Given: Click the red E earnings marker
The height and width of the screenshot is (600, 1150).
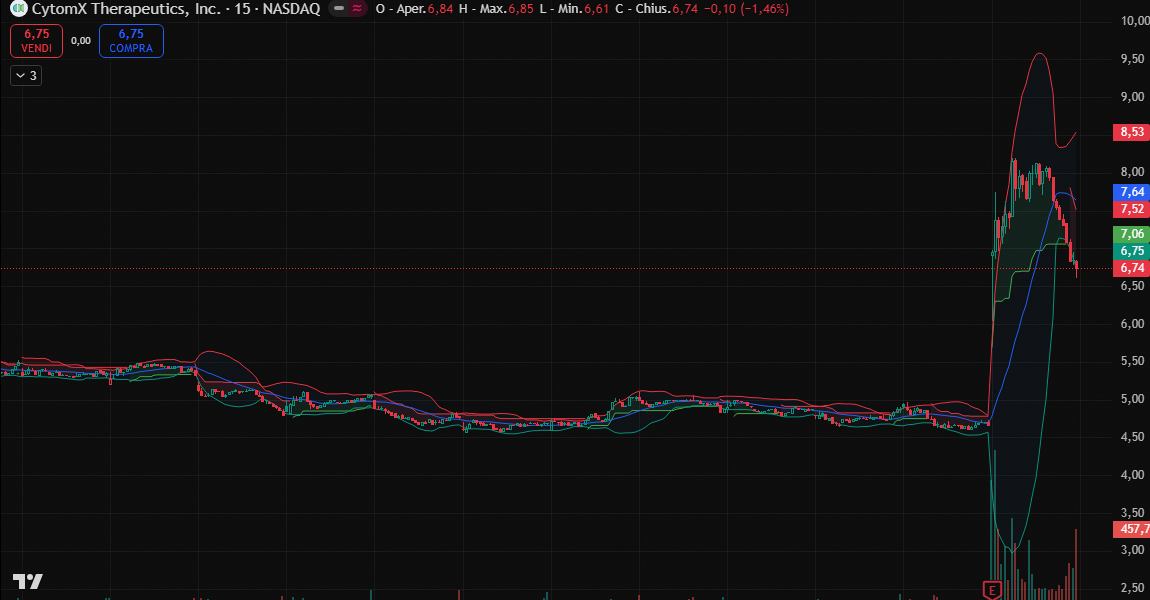Looking at the screenshot, I should coord(992,590).
